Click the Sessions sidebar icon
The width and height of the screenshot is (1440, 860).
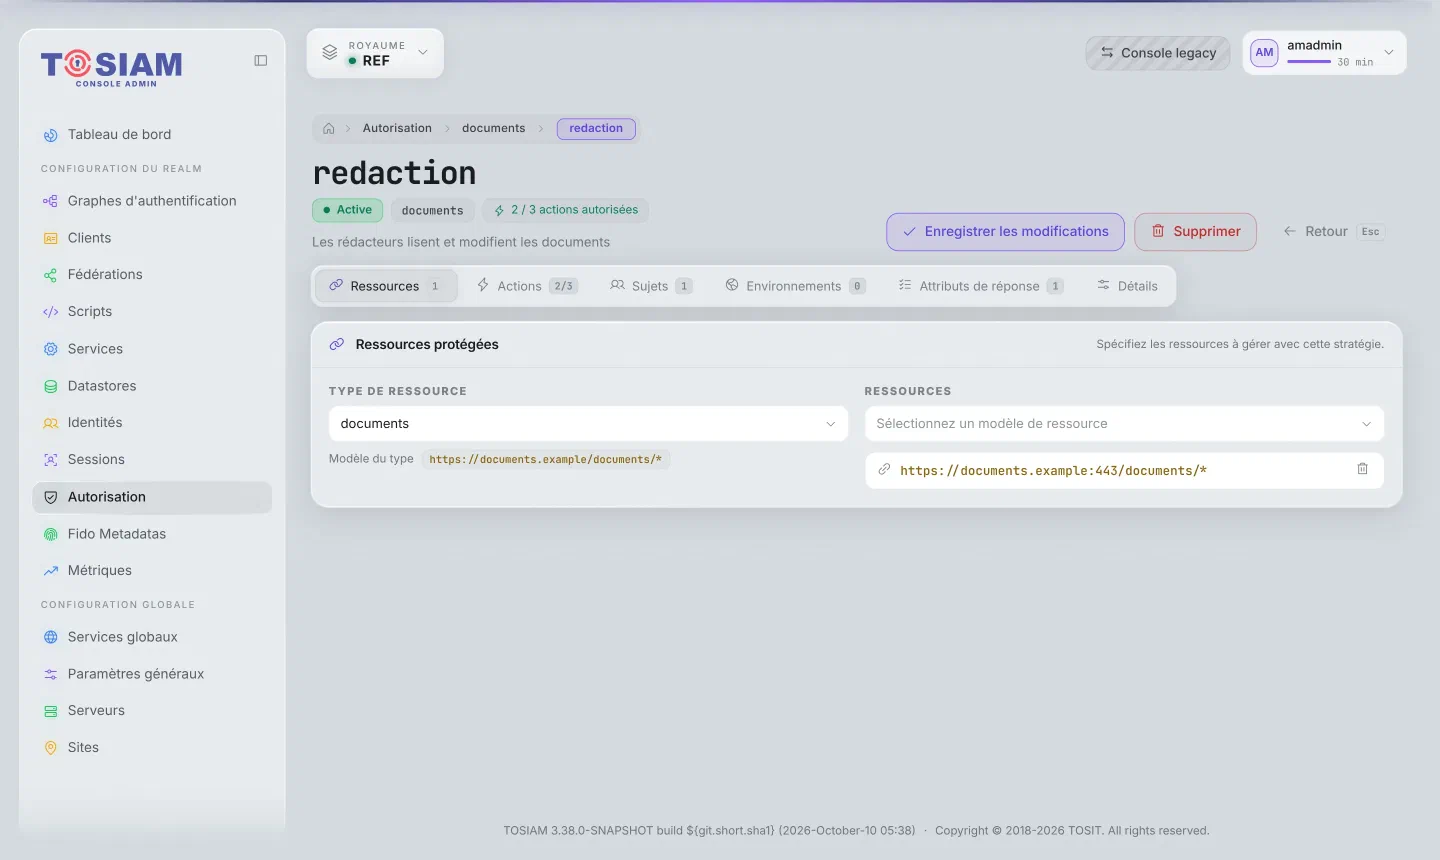click(51, 460)
